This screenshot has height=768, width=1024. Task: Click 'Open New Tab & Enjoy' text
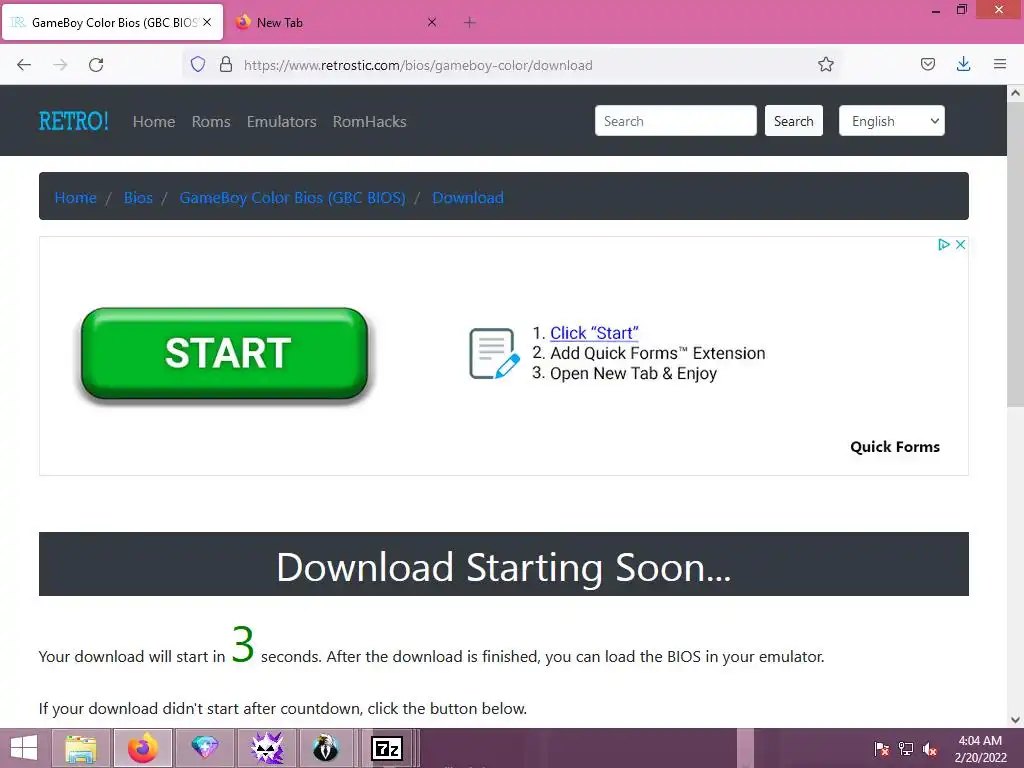point(633,374)
